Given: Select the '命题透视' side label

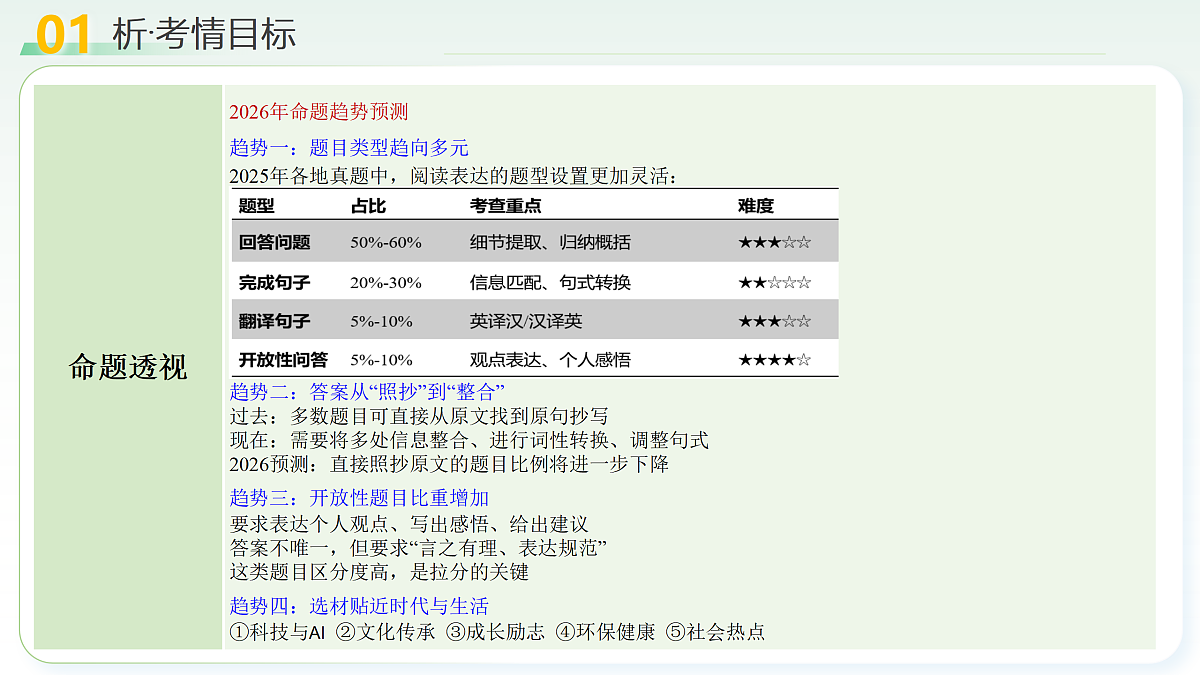Looking at the screenshot, I should click(x=128, y=367).
